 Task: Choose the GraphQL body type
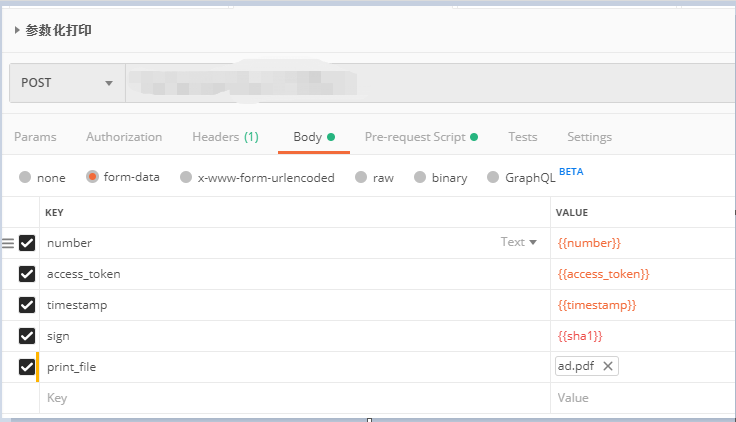[x=493, y=178]
